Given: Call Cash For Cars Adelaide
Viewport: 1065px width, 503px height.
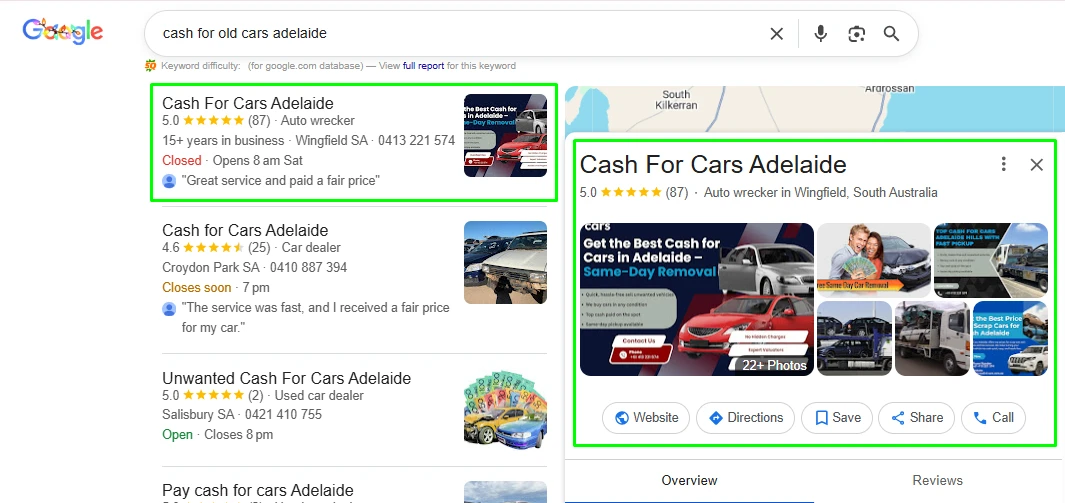Looking at the screenshot, I should tap(992, 418).
